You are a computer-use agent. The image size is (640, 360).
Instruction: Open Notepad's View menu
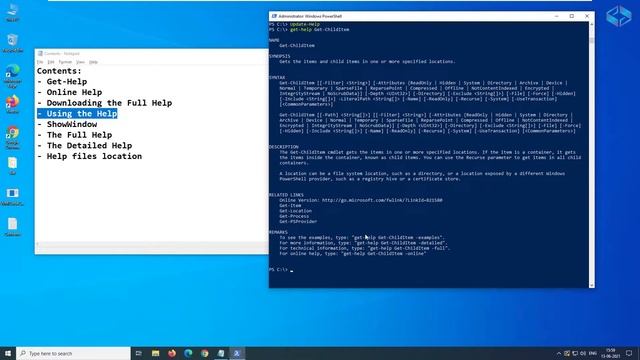click(80, 62)
